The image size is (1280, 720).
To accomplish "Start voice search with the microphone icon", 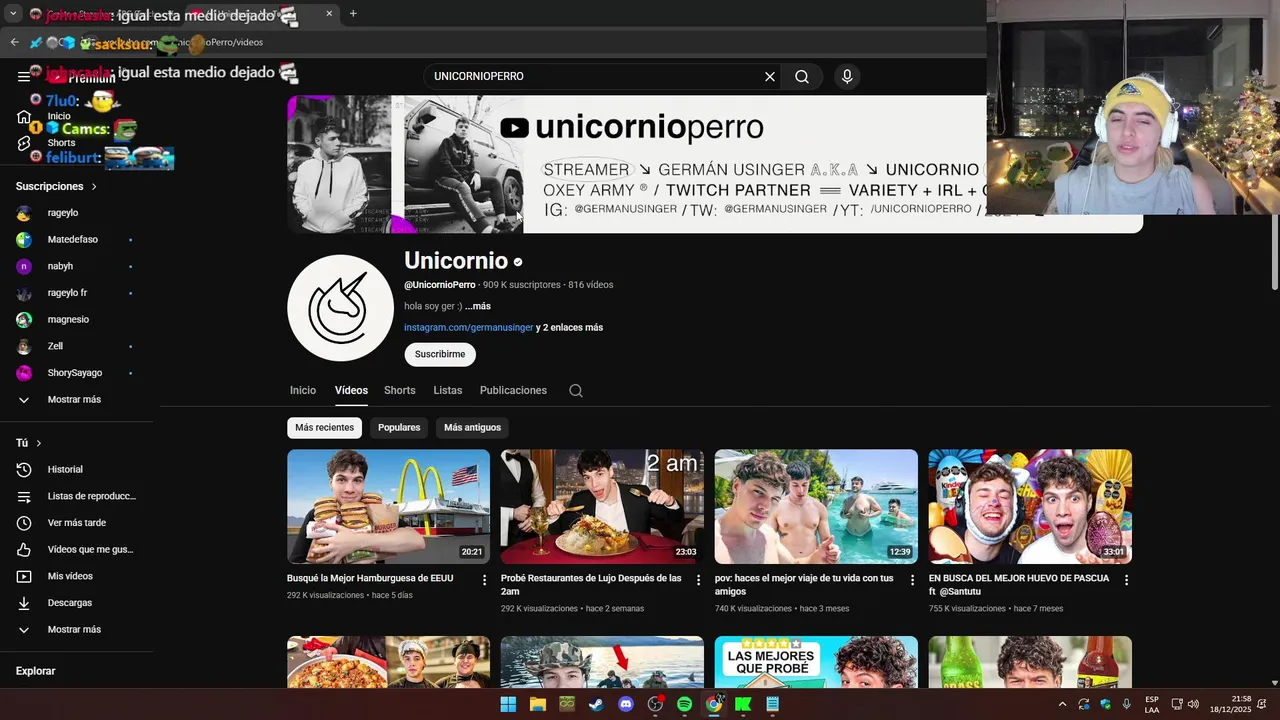I will click(847, 76).
